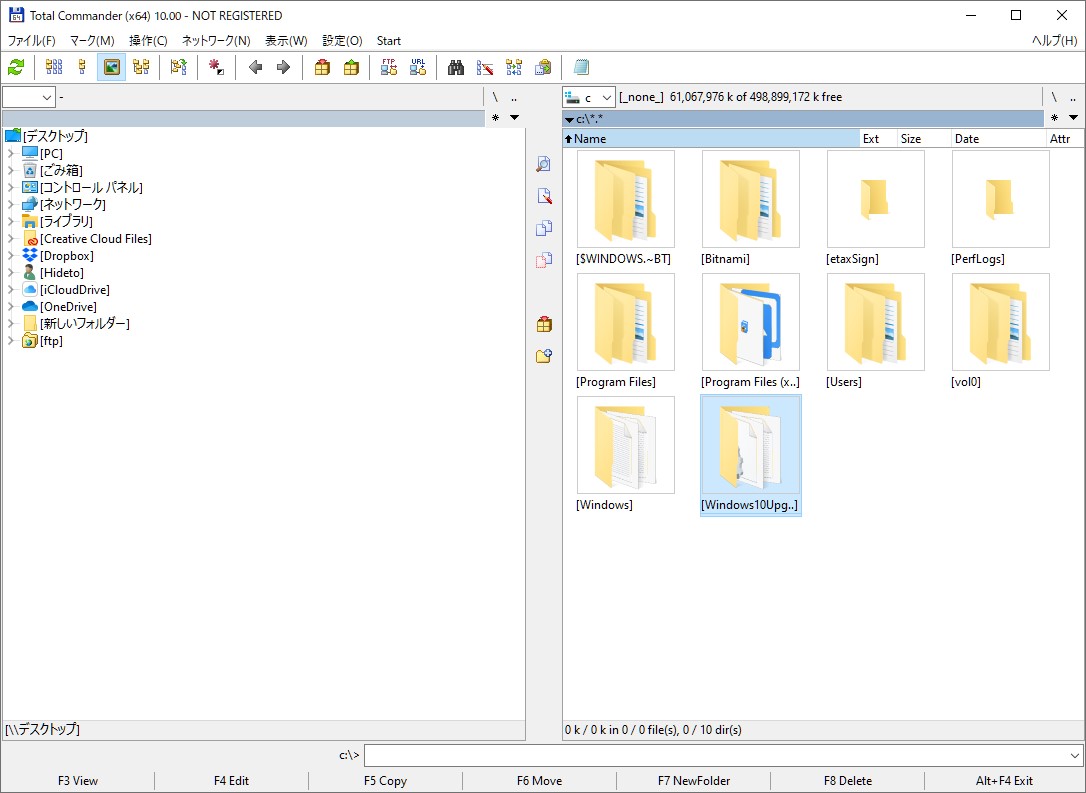Click the Pack files toolbar icon
Viewport: 1086px width, 793px height.
pyautogui.click(x=322, y=67)
